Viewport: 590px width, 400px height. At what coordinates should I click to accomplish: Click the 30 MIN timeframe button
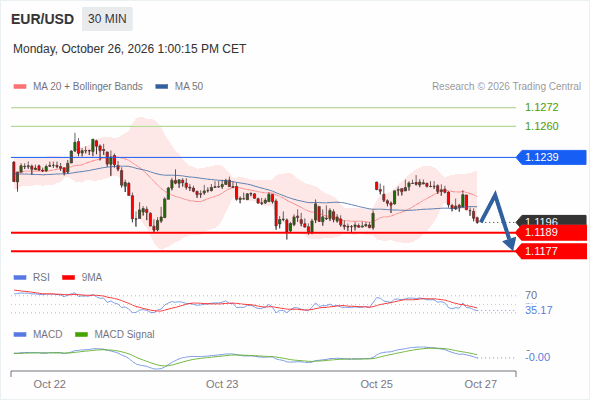click(x=107, y=19)
